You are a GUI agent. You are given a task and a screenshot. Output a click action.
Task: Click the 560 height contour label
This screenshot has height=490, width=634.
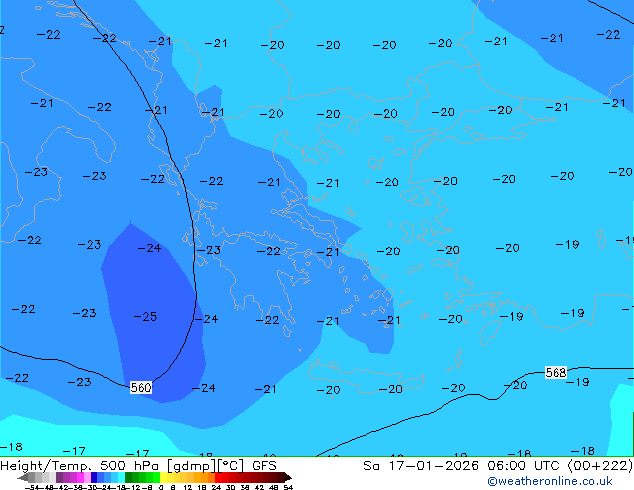pos(141,388)
